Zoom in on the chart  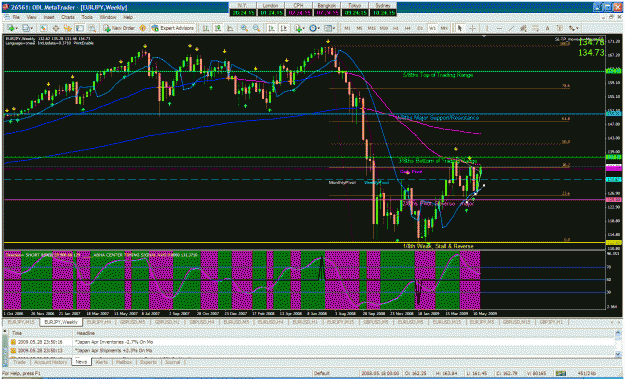click(x=244, y=28)
